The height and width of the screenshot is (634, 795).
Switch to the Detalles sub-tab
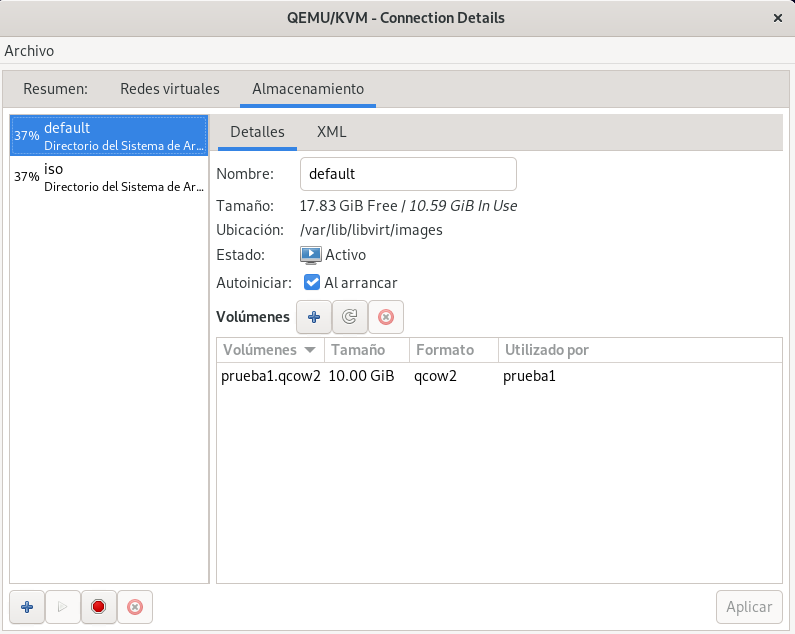tap(257, 132)
